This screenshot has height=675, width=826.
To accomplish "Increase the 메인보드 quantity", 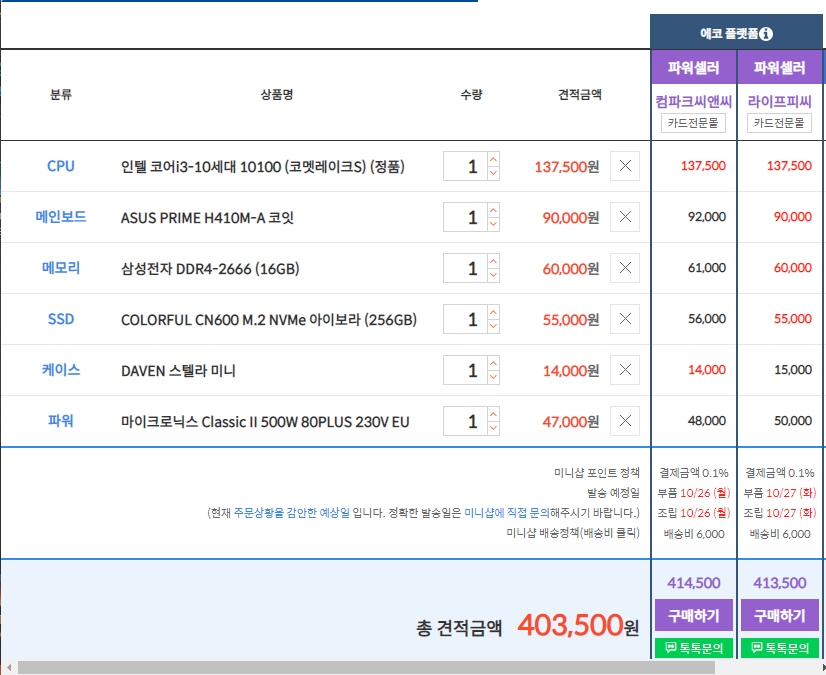I will pyautogui.click(x=493, y=210).
